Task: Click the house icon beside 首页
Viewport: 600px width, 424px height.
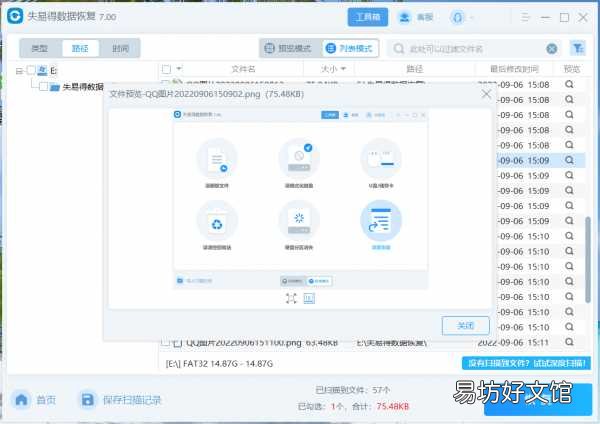Action: [21, 400]
